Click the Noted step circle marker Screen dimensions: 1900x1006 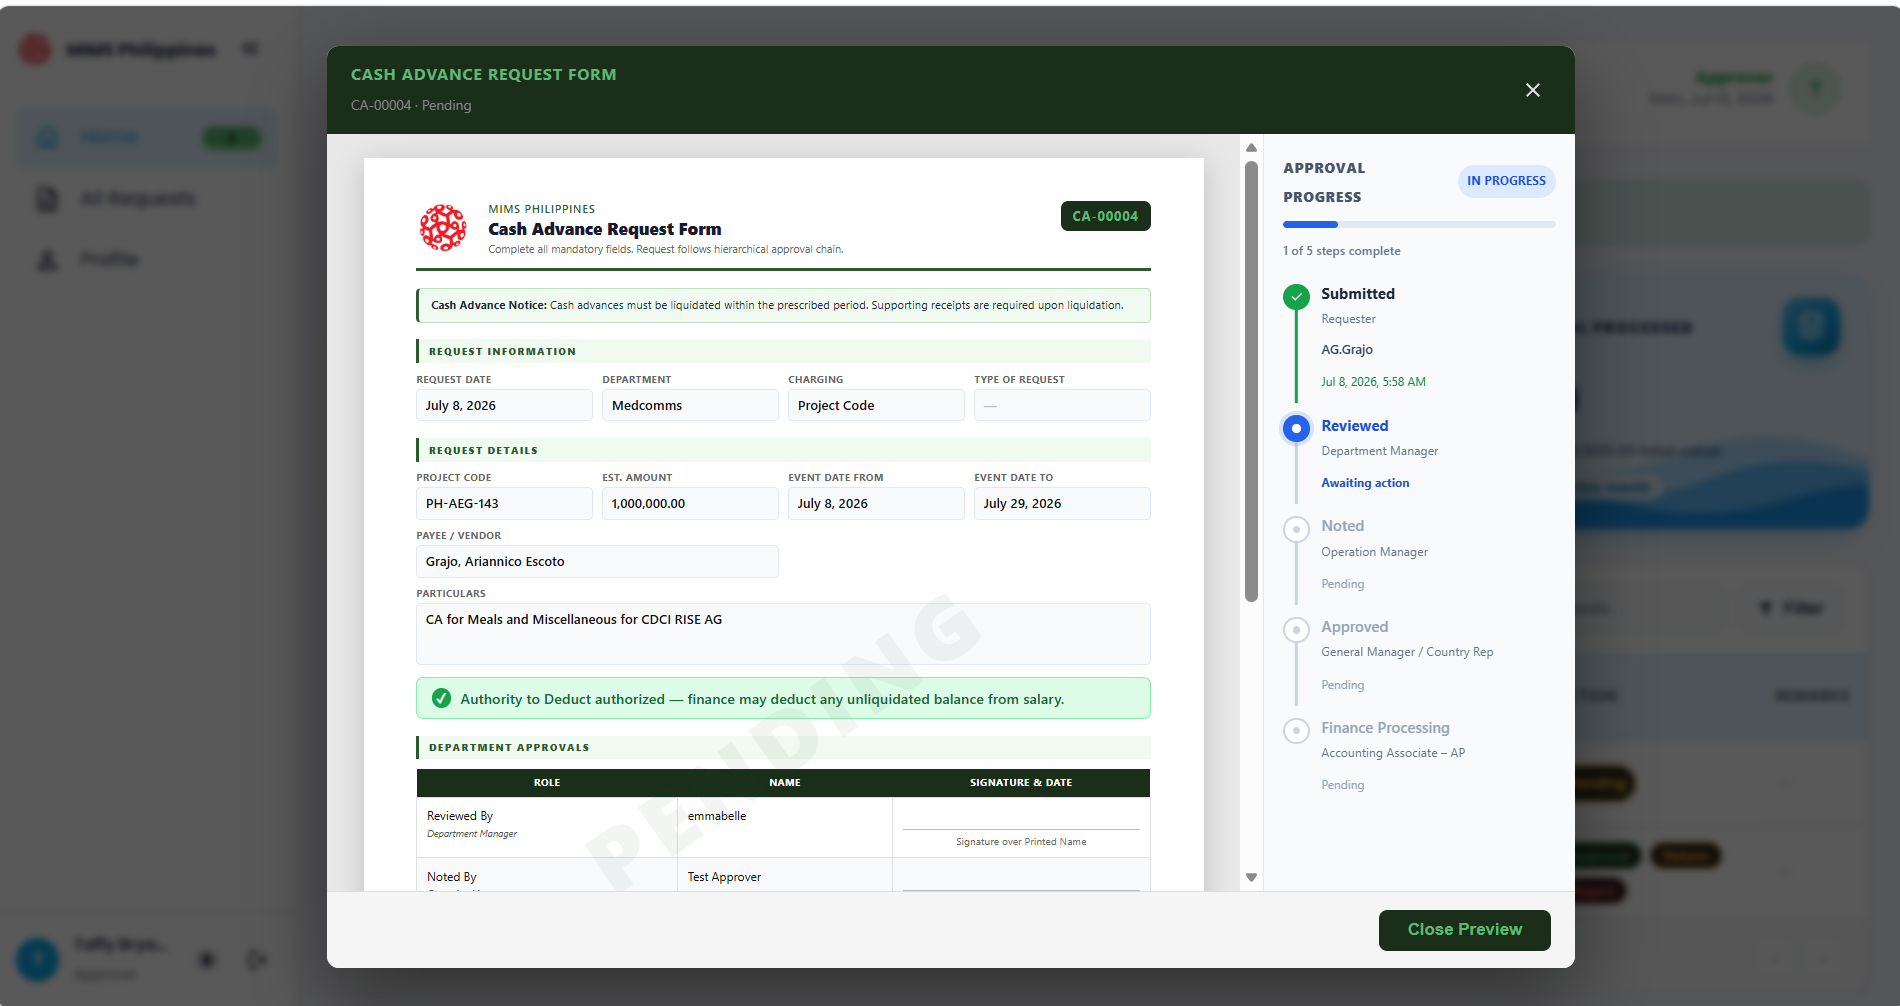(1296, 529)
